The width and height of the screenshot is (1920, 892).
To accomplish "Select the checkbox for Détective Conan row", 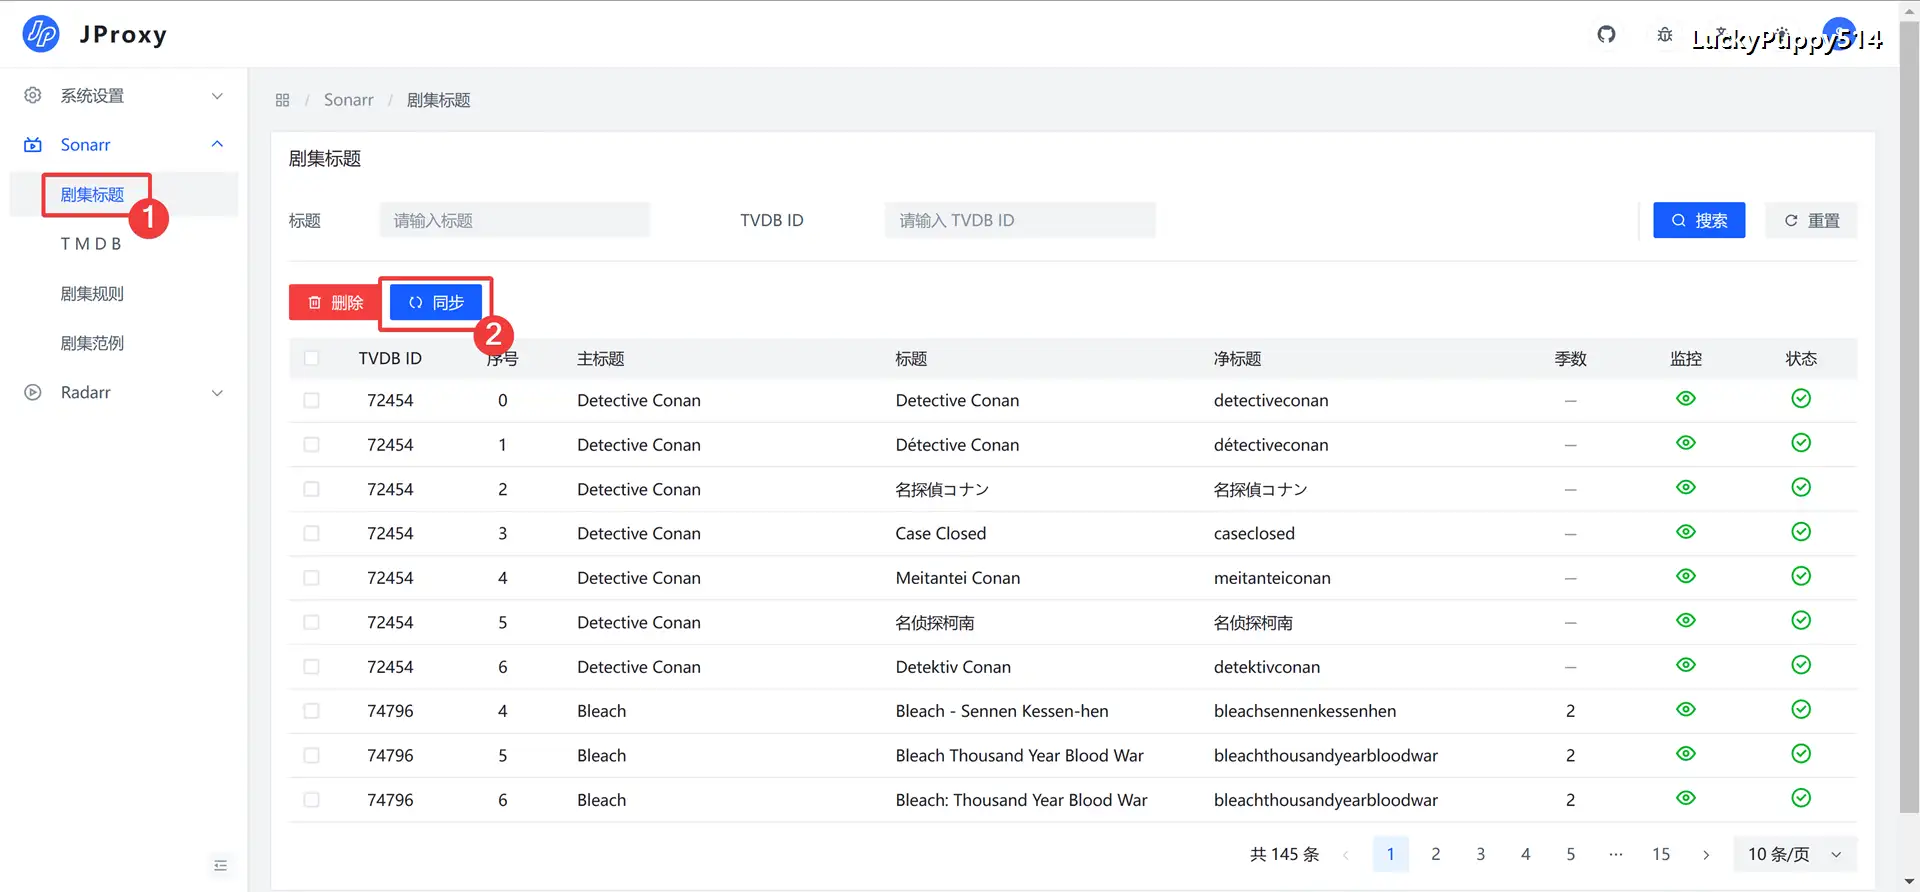I will click(311, 445).
